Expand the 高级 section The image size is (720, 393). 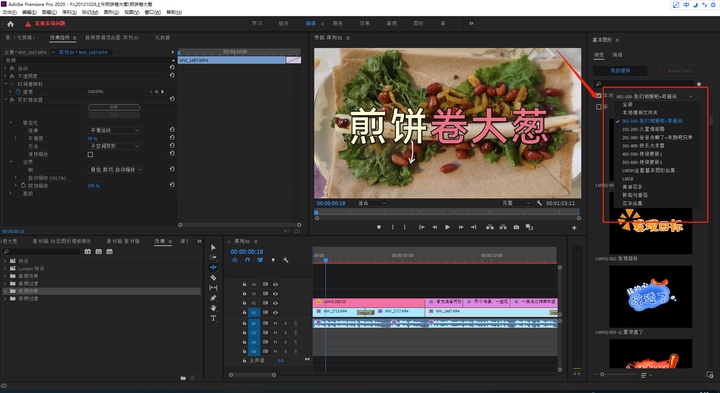click(11, 193)
